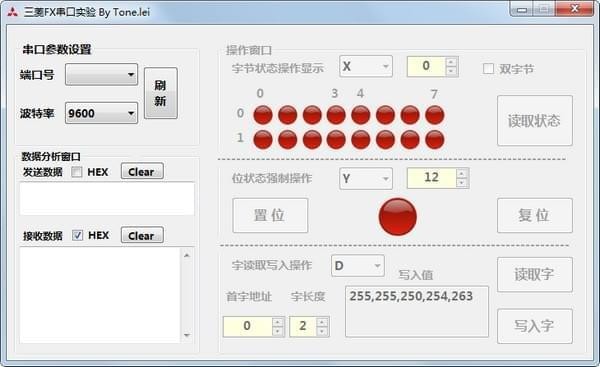The width and height of the screenshot is (600, 367).
Task: Open the Y device type dropdown
Action: (x=366, y=178)
